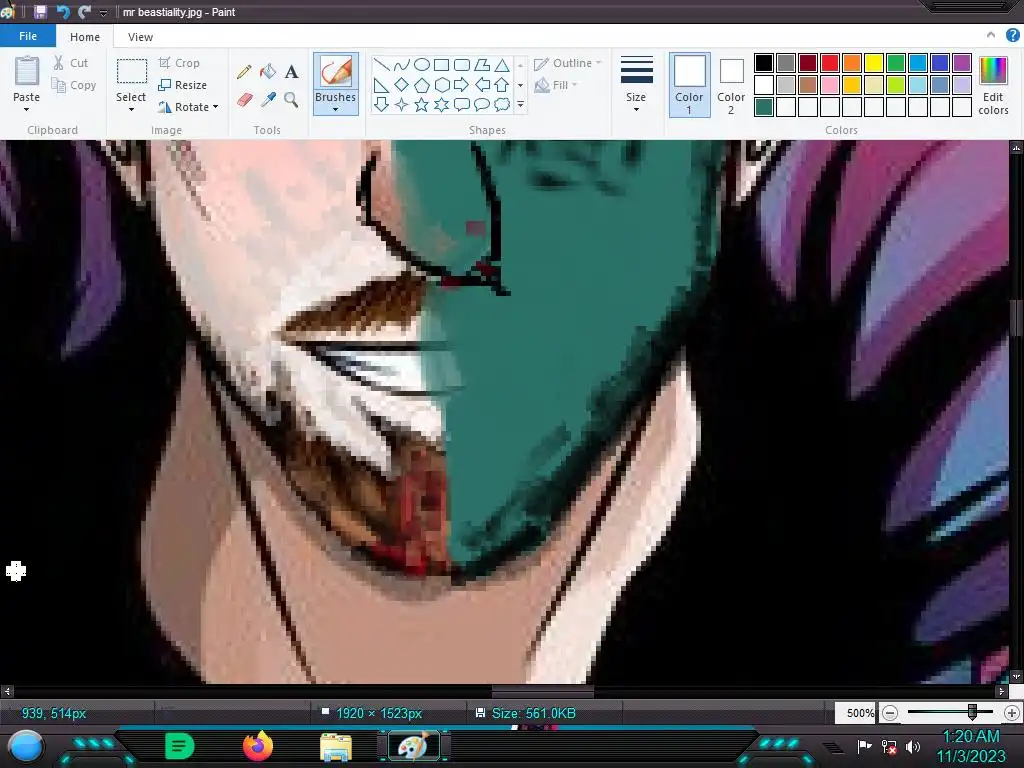Select the Fill with color bucket tool
Viewport: 1024px width, 768px height.
tap(268, 71)
